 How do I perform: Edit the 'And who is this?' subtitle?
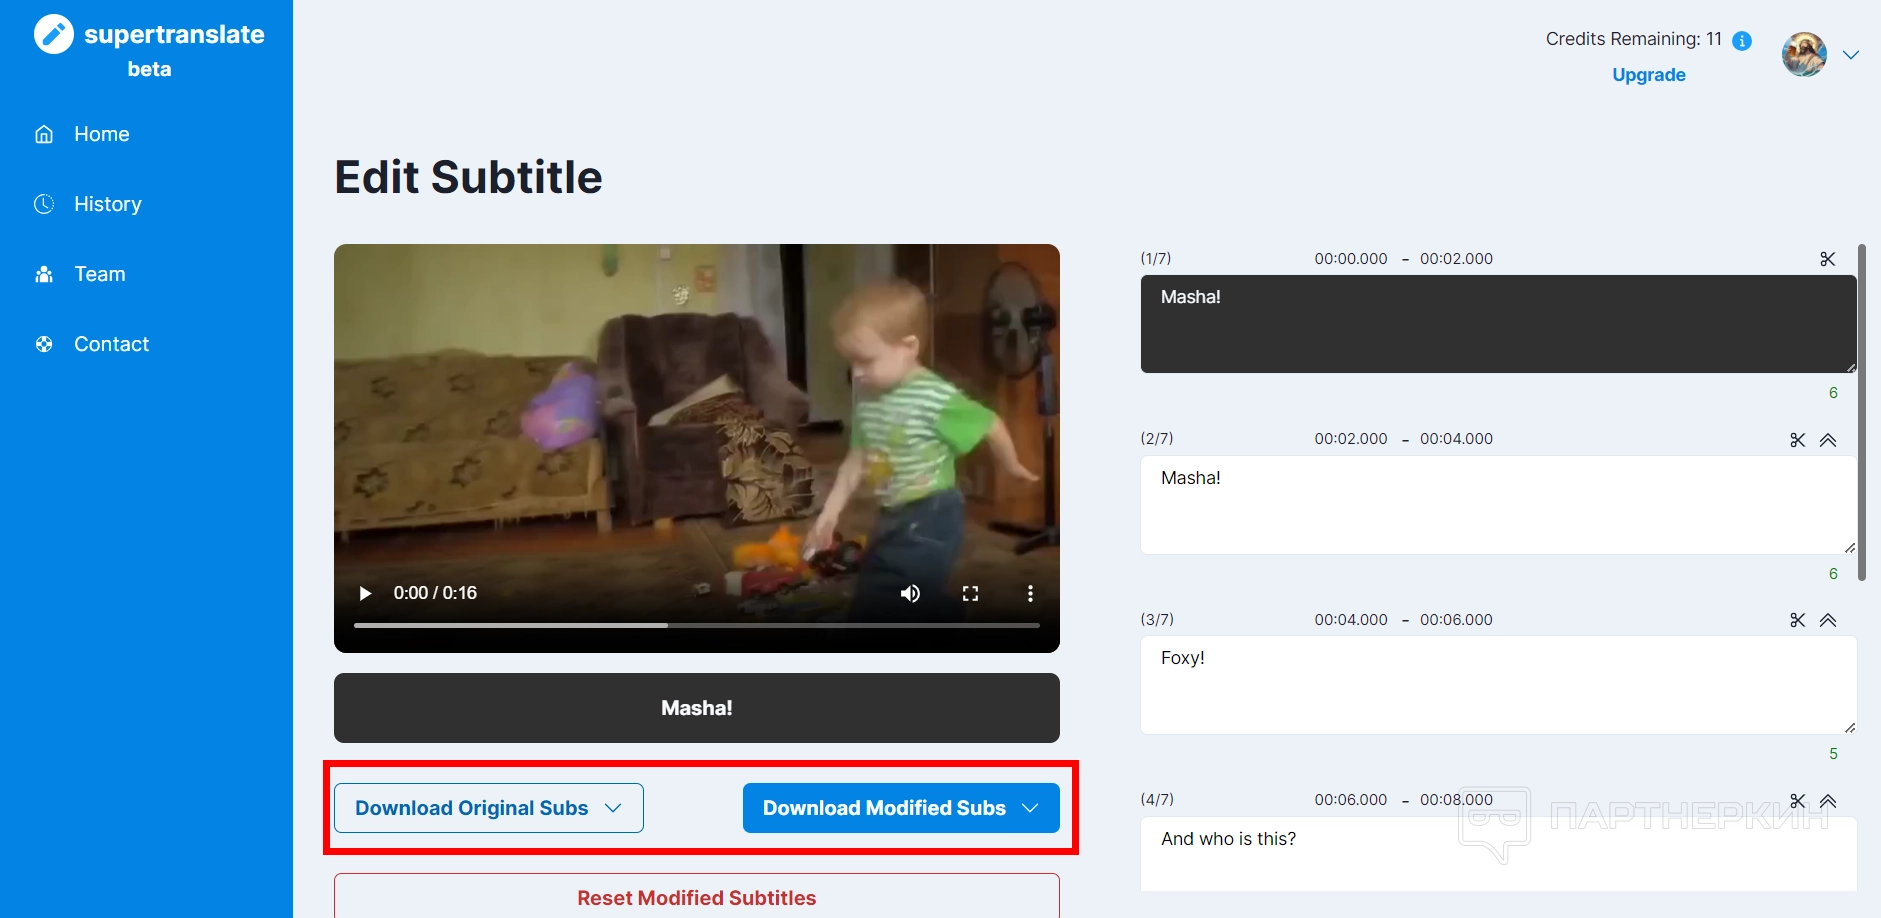(x=1498, y=854)
